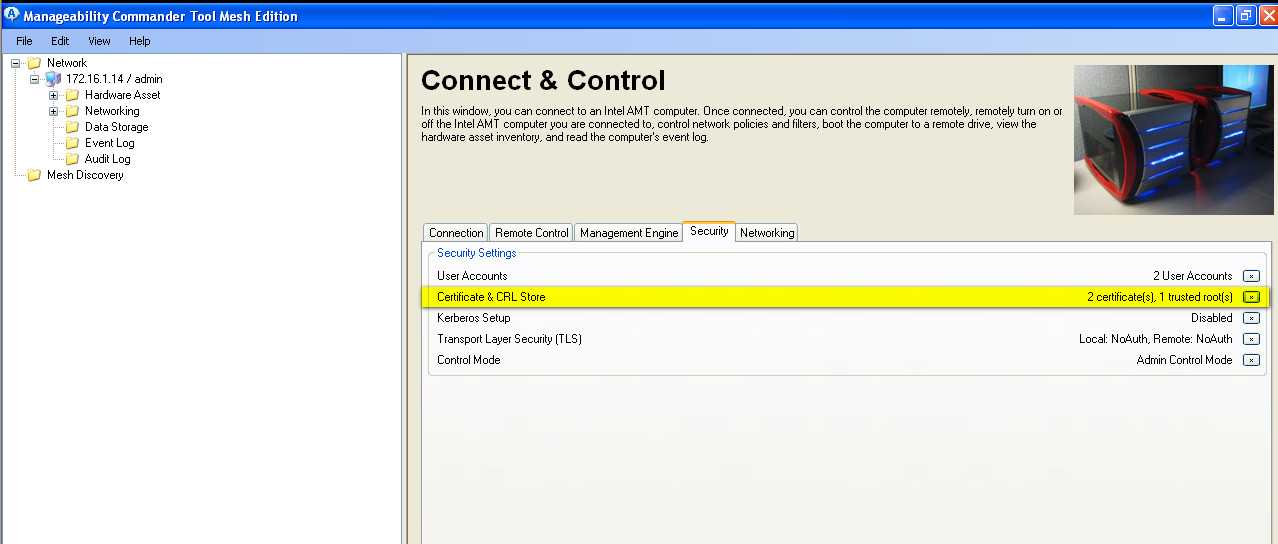
Task: Open the View menu
Action: (x=99, y=41)
